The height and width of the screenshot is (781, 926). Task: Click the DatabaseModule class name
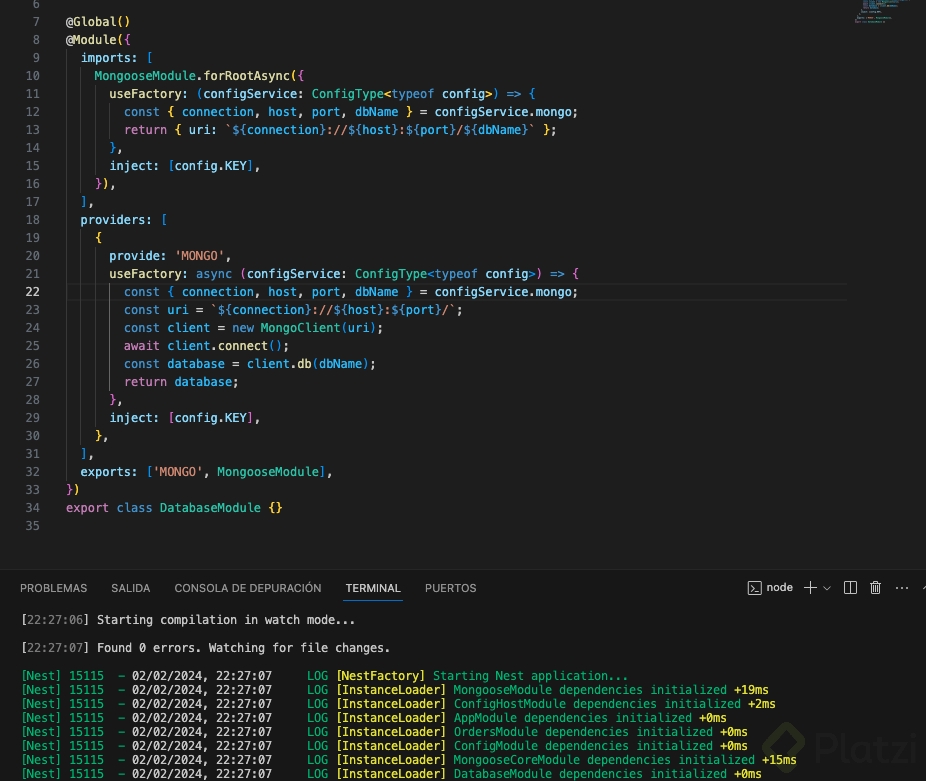click(211, 508)
